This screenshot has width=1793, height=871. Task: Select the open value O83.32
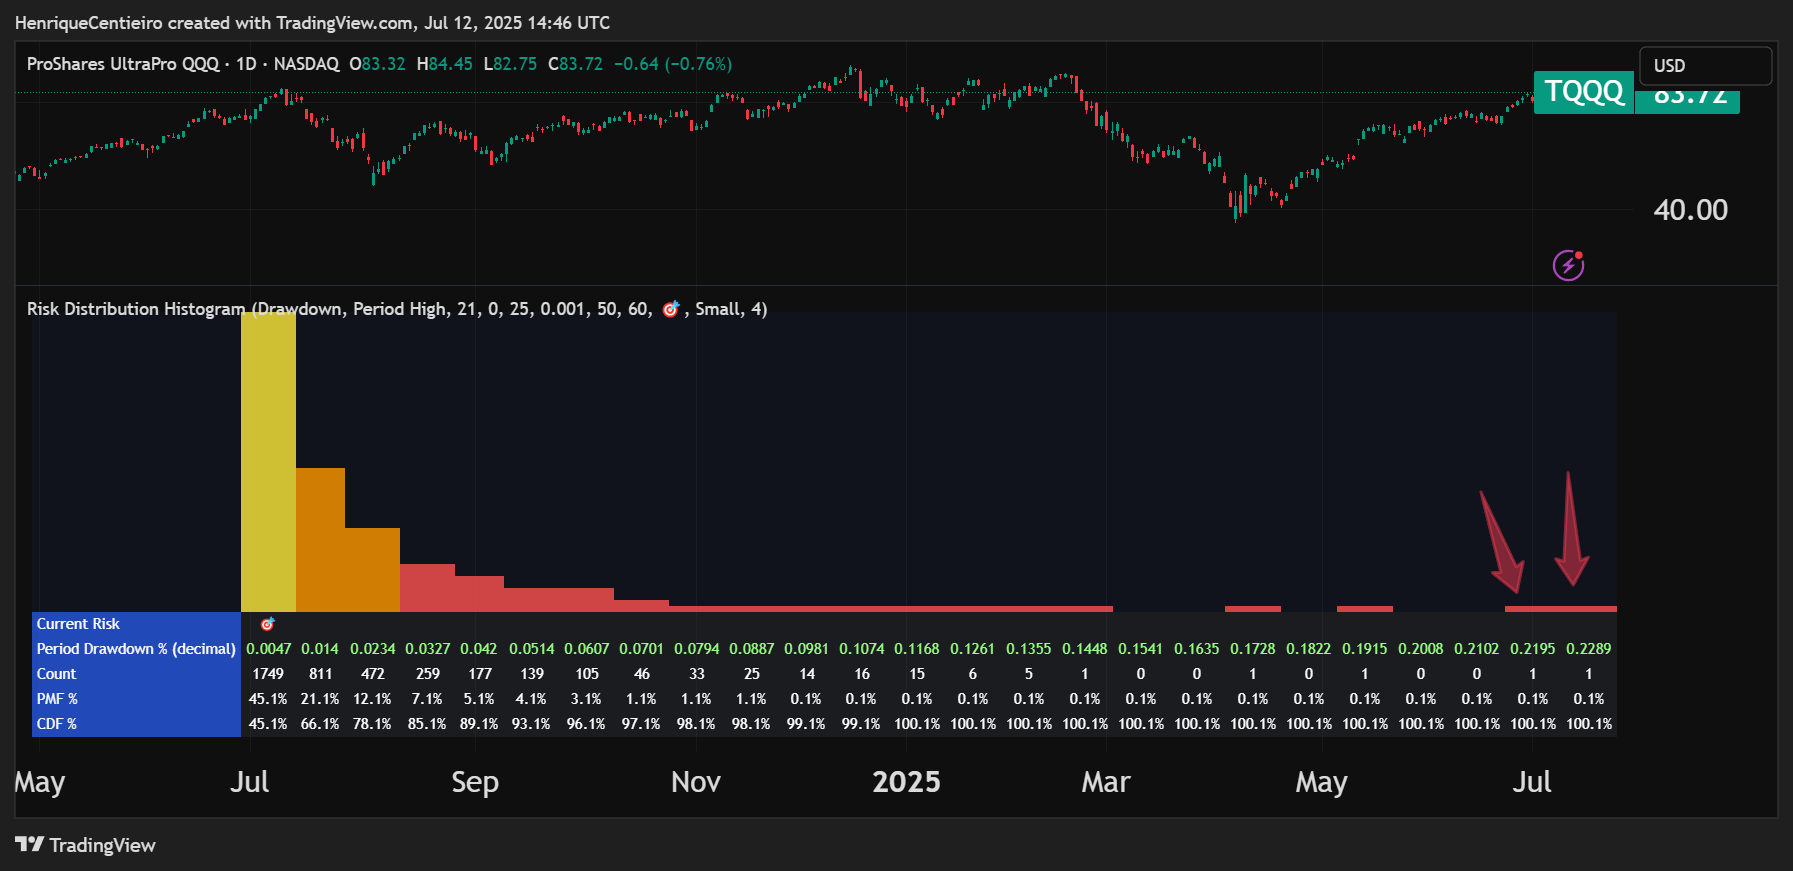(x=377, y=64)
